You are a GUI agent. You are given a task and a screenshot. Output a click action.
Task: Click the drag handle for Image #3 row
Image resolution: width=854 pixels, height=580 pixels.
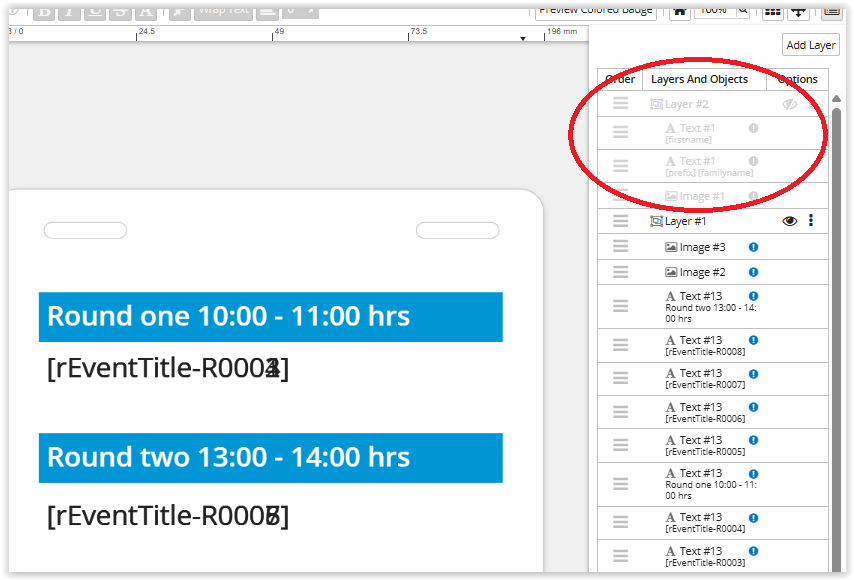620,247
